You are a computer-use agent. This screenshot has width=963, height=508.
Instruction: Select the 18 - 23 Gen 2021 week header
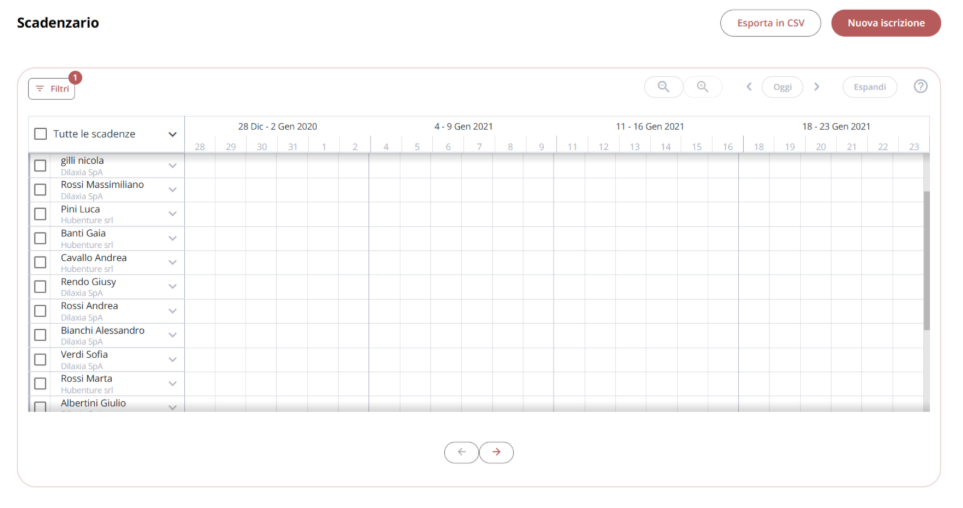pyautogui.click(x=836, y=127)
